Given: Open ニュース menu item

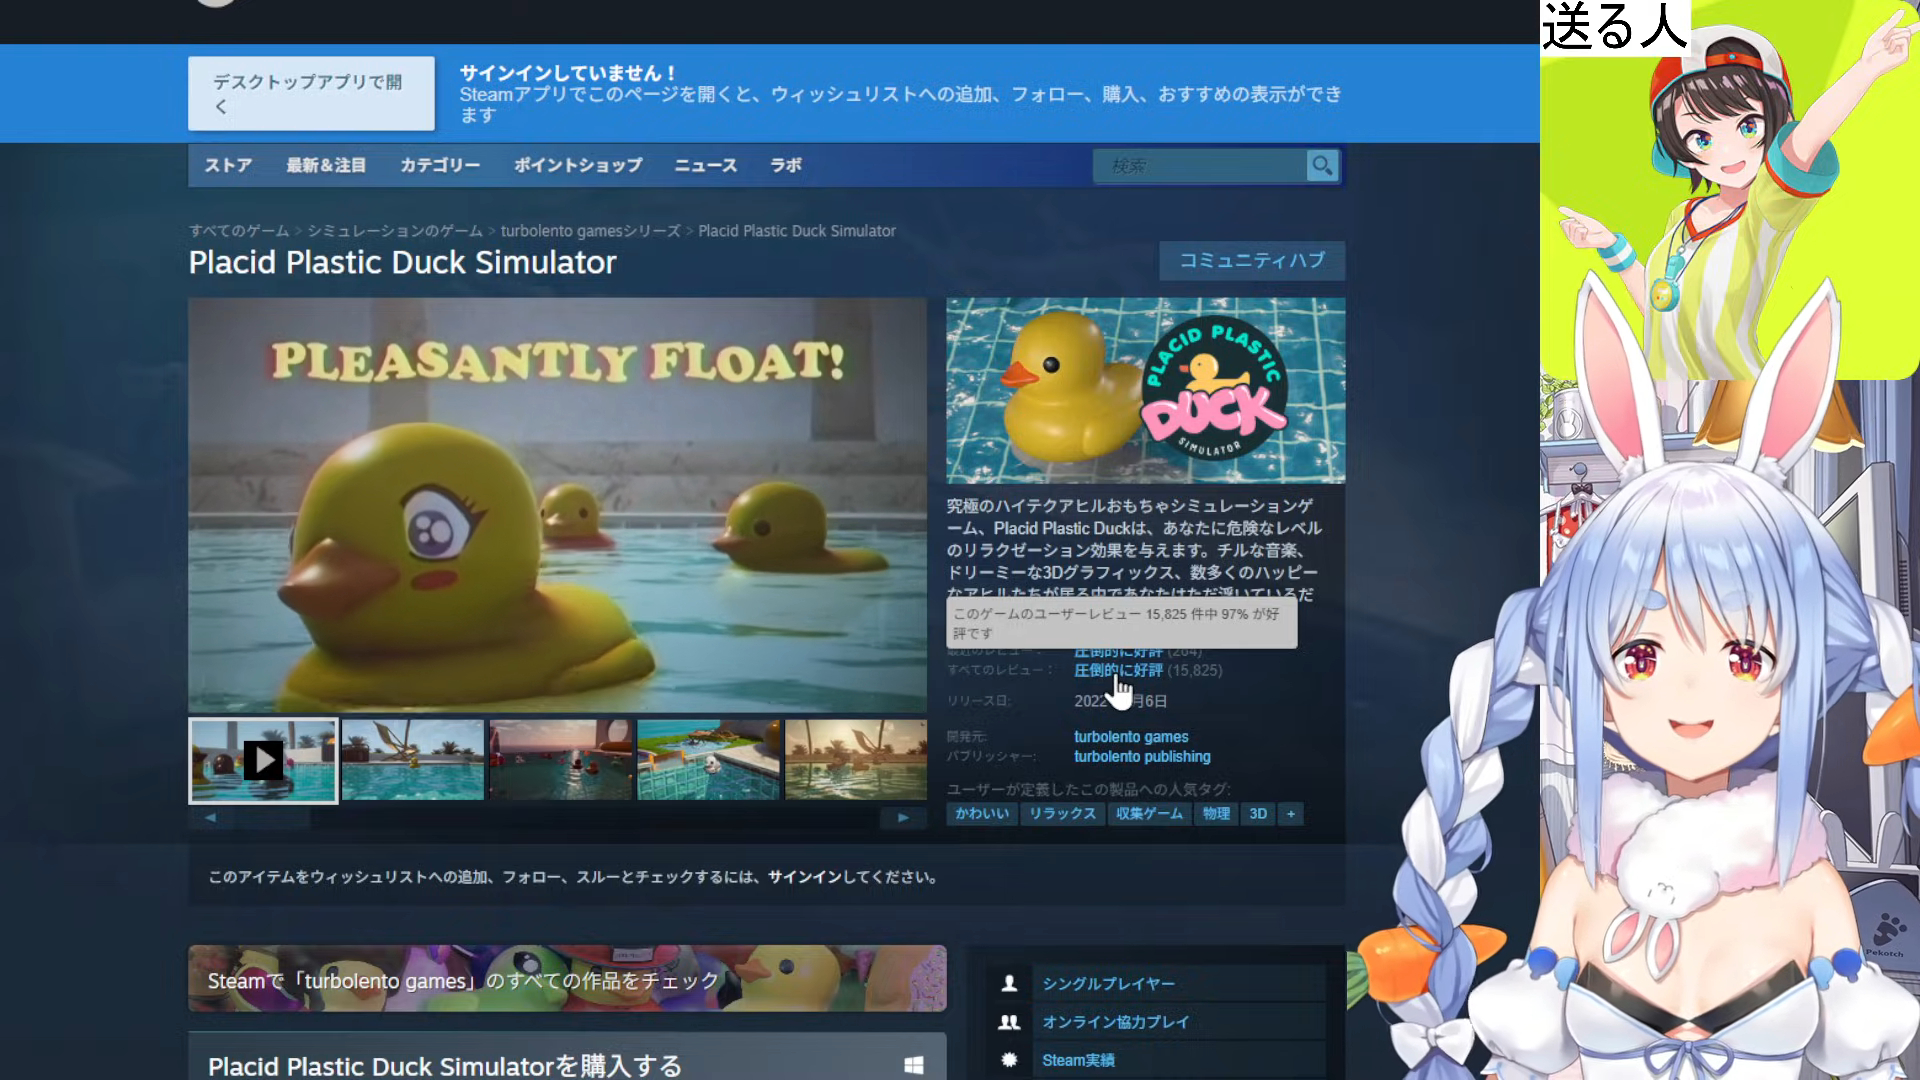Looking at the screenshot, I should [705, 165].
